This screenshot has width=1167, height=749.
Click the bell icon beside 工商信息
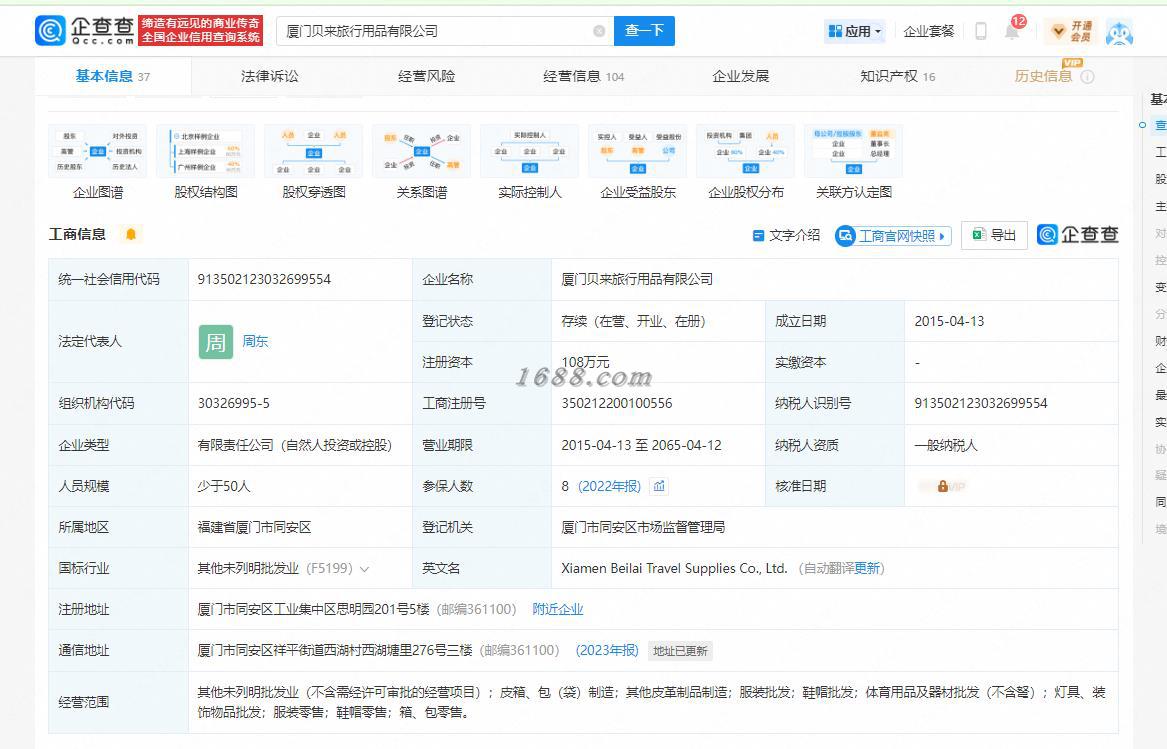pyautogui.click(x=131, y=235)
